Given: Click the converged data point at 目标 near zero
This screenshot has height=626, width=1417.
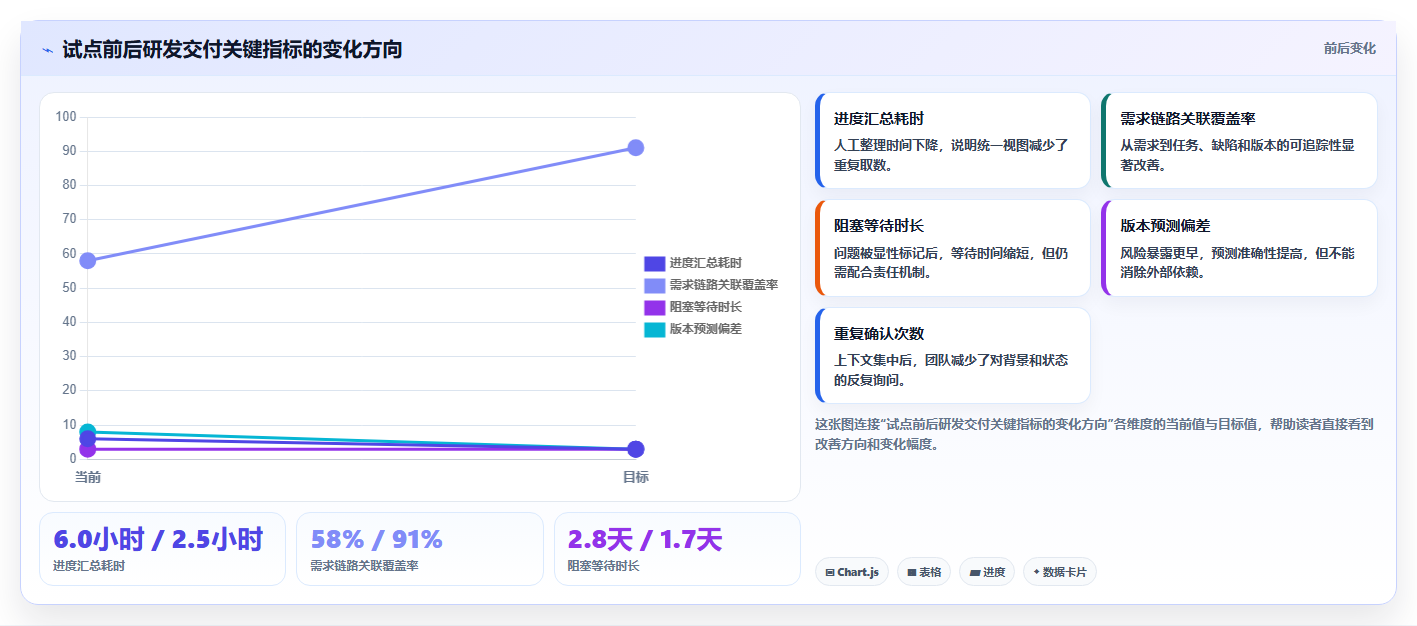Looking at the screenshot, I should (x=635, y=449).
